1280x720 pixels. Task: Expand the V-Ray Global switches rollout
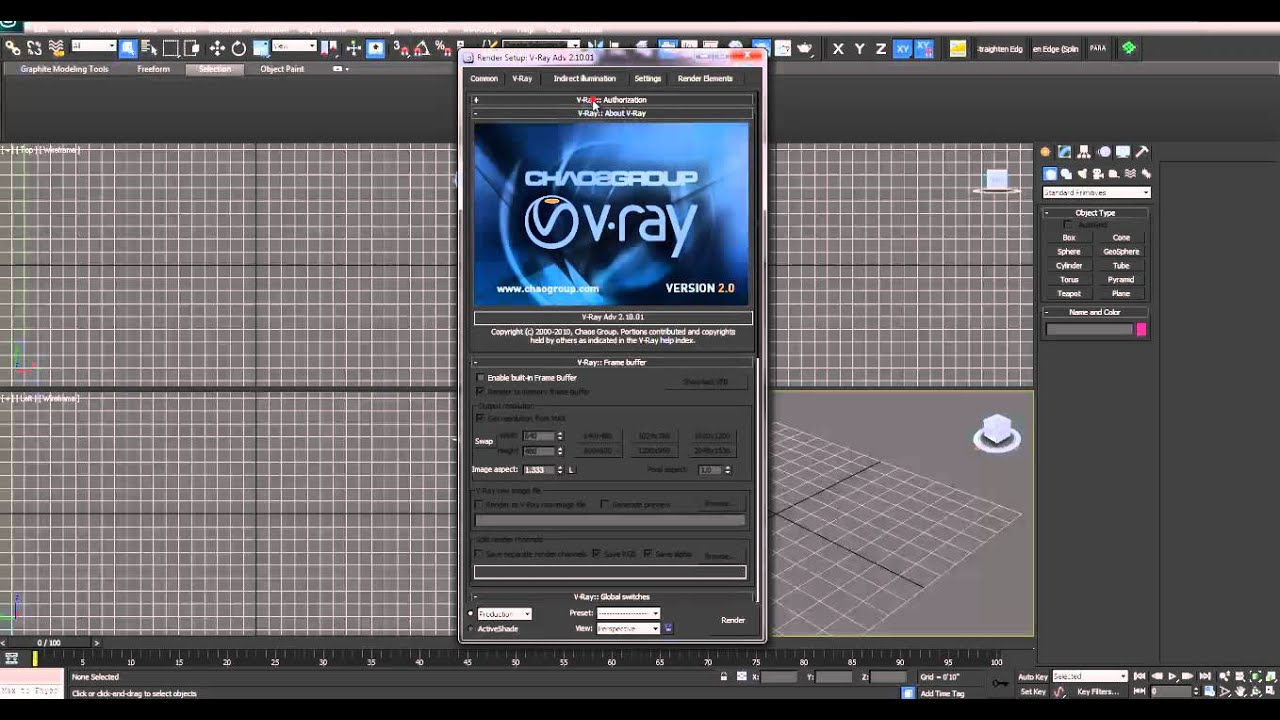click(x=612, y=597)
